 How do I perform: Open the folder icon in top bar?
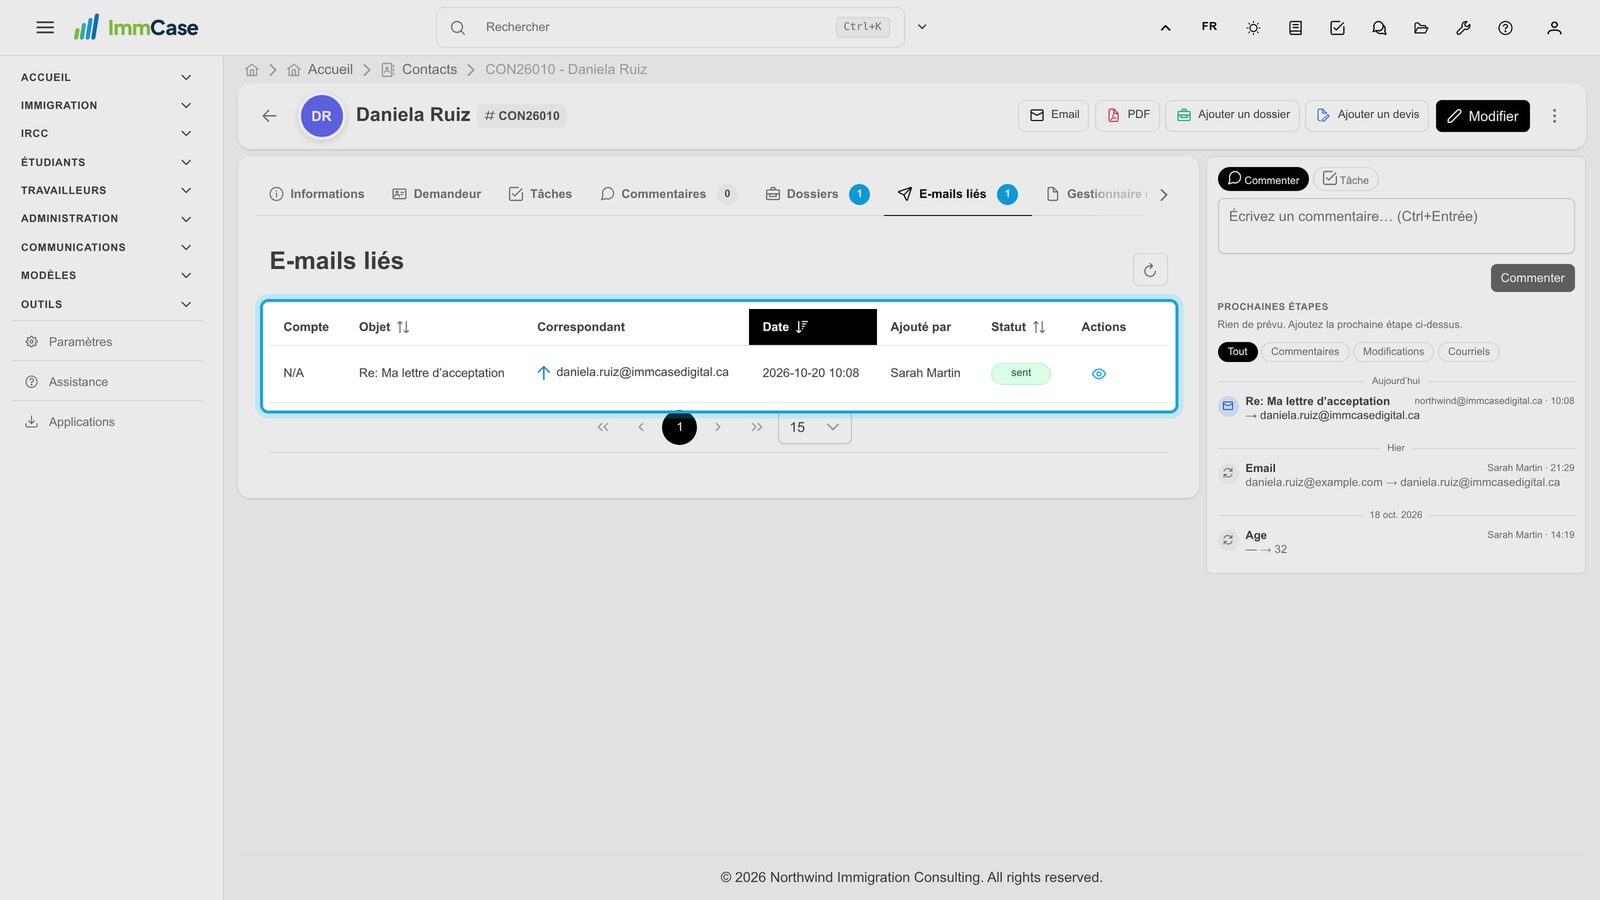click(x=1421, y=28)
